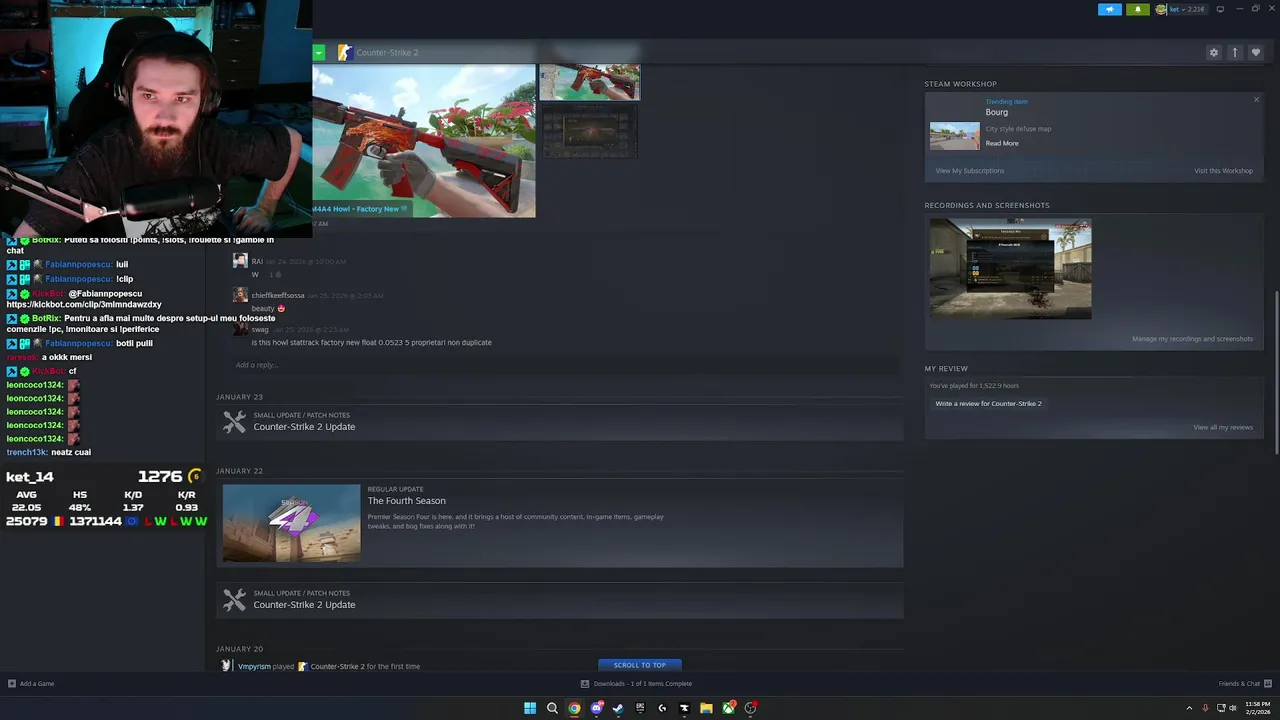The image size is (1280, 720).
Task: Rate up RAI's comment thumbs icon
Action: tap(276, 274)
